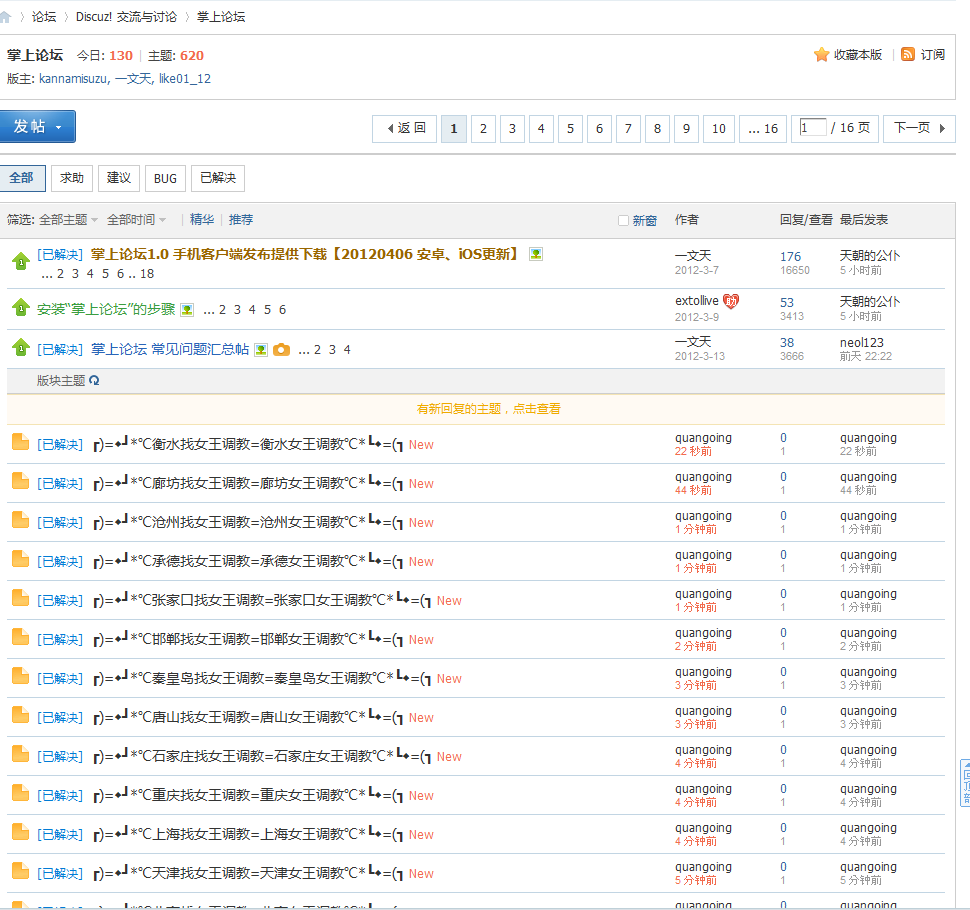Select the 已解决 category tab

tap(218, 178)
